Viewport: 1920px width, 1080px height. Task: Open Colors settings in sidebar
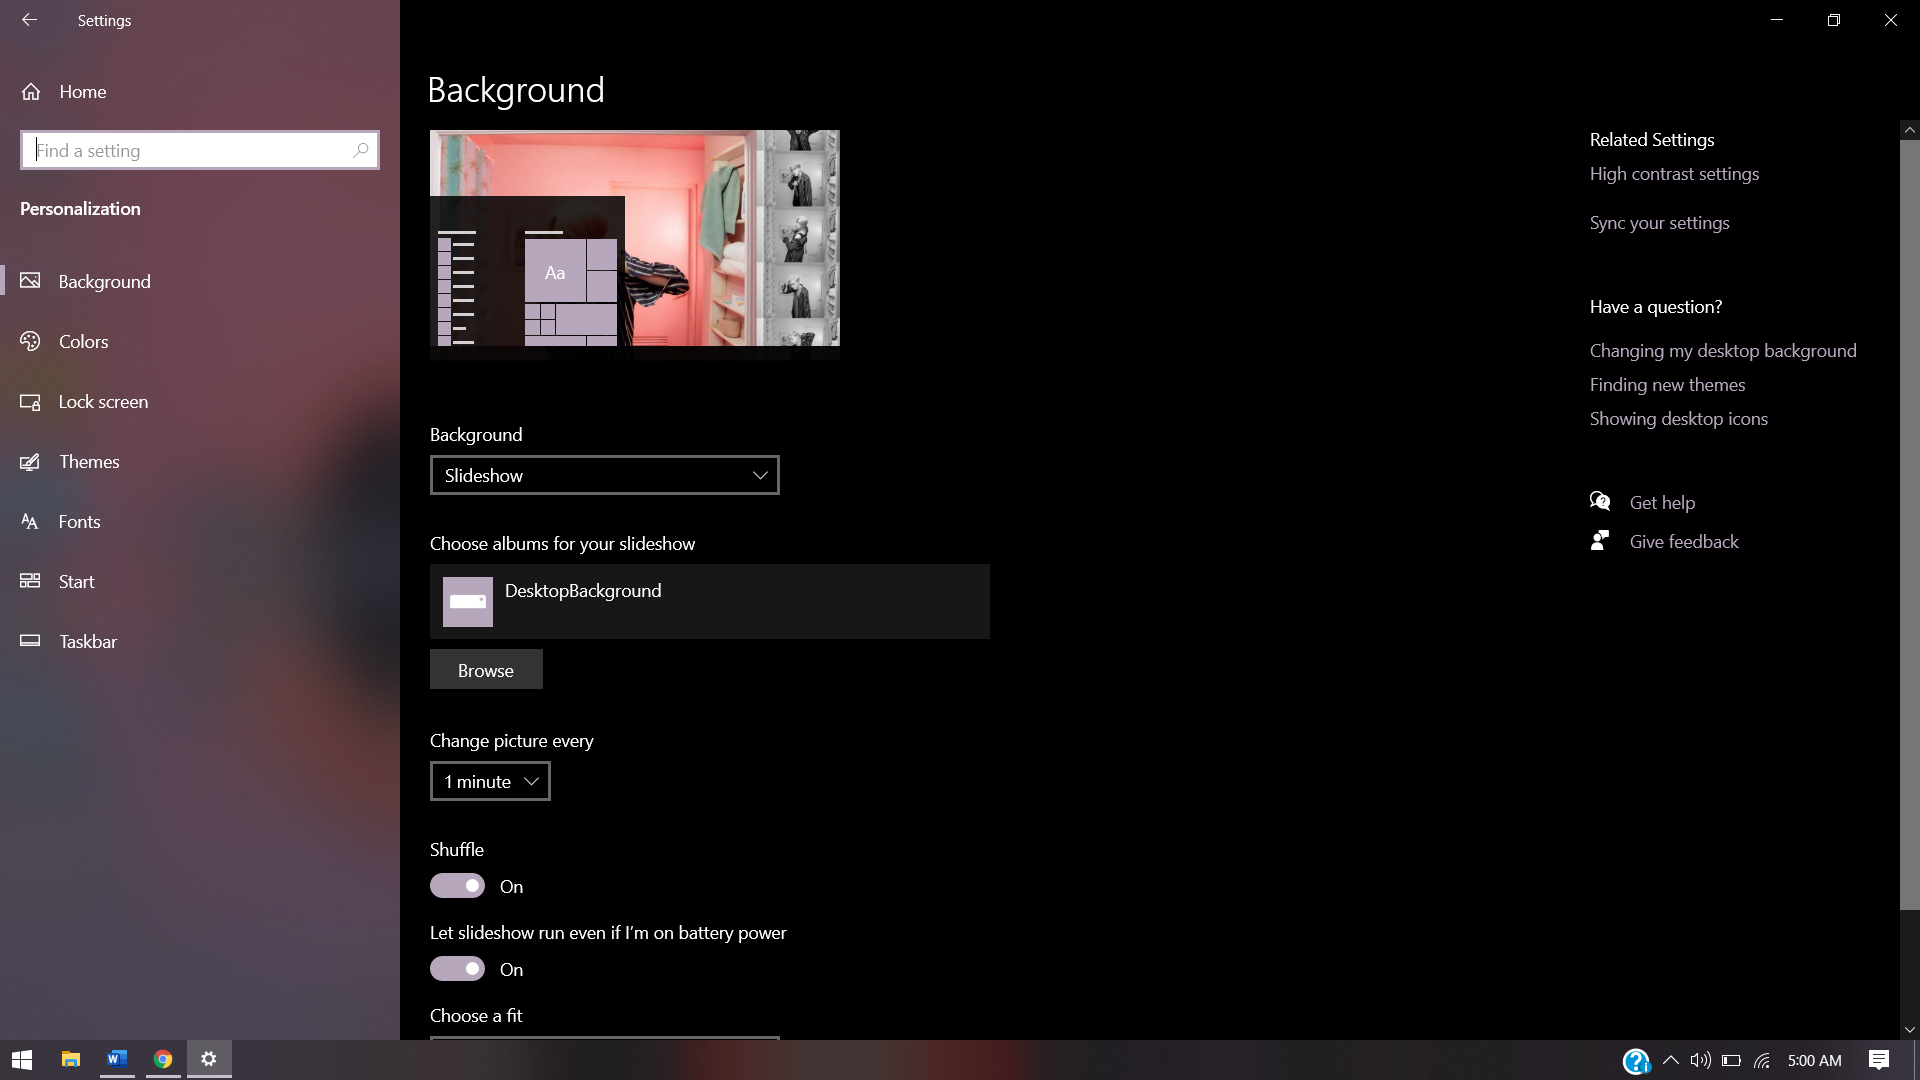pyautogui.click(x=84, y=340)
